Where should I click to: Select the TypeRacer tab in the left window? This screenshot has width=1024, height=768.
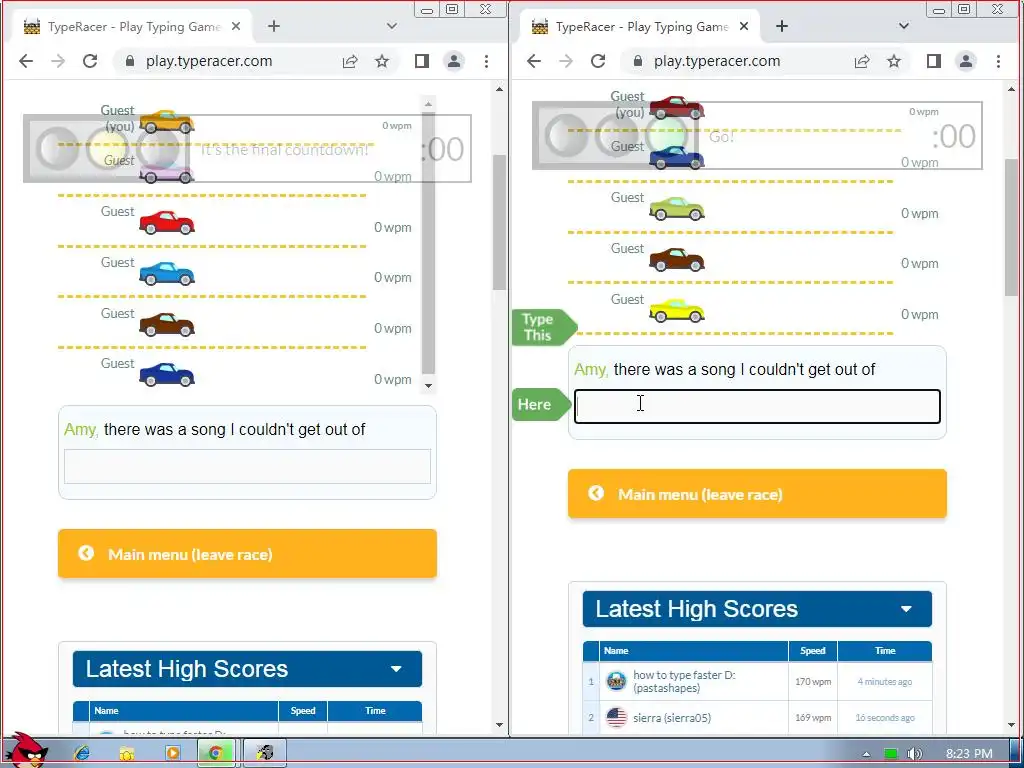coord(134,27)
